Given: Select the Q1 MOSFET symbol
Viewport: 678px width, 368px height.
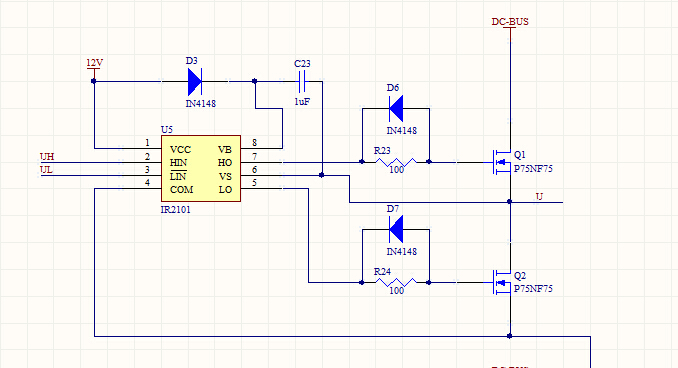Looking at the screenshot, I should 502,162.
